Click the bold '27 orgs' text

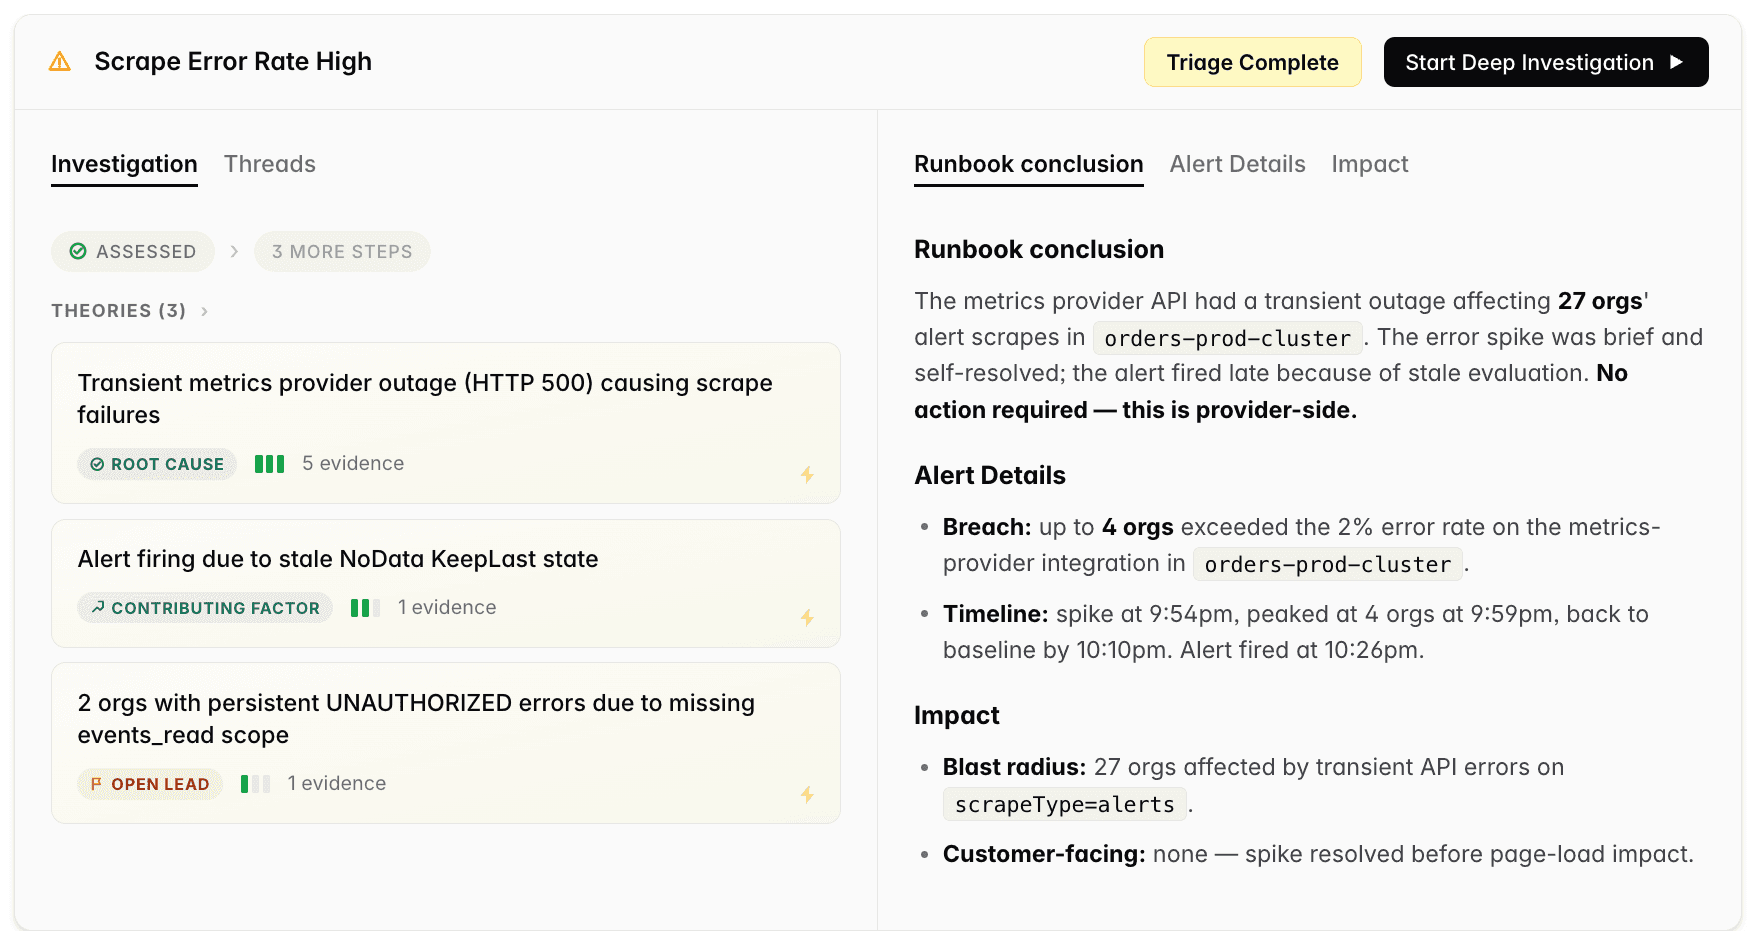coord(1600,301)
